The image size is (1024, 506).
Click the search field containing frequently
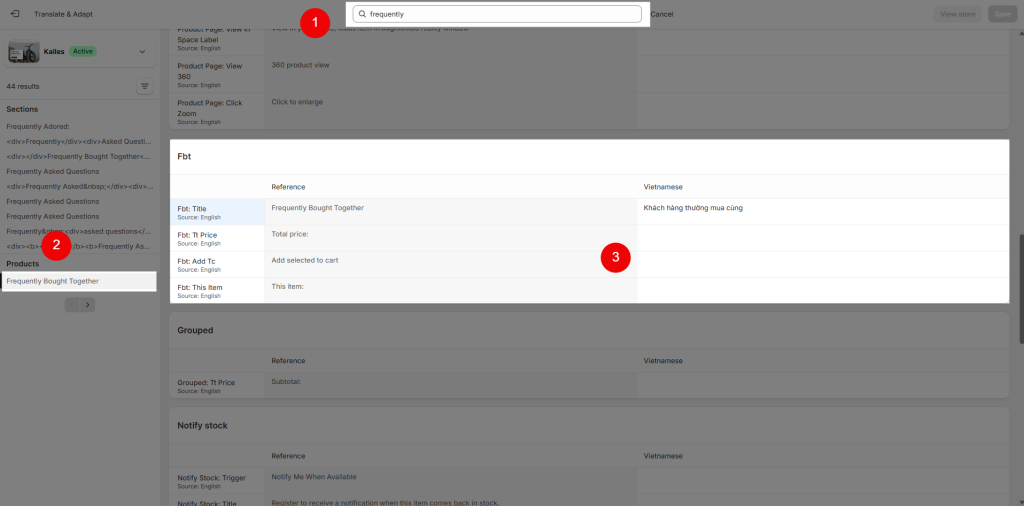point(498,14)
